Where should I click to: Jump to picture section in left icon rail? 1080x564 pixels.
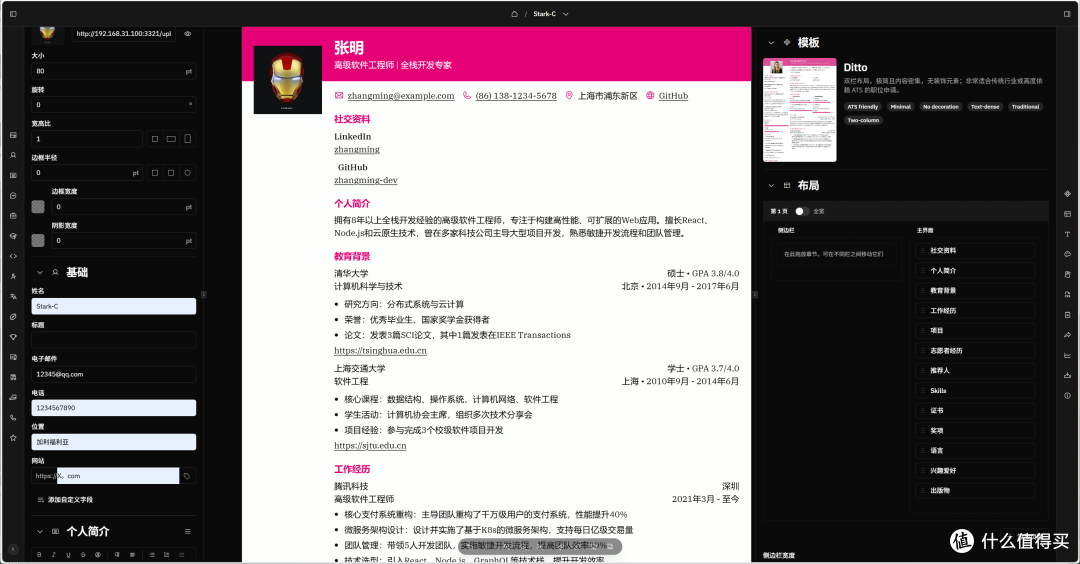coord(13,135)
